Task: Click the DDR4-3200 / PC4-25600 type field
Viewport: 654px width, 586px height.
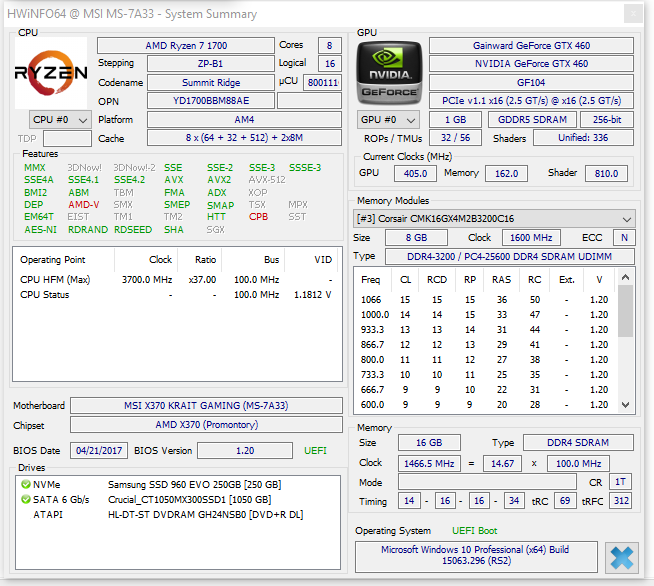Action: [x=510, y=257]
